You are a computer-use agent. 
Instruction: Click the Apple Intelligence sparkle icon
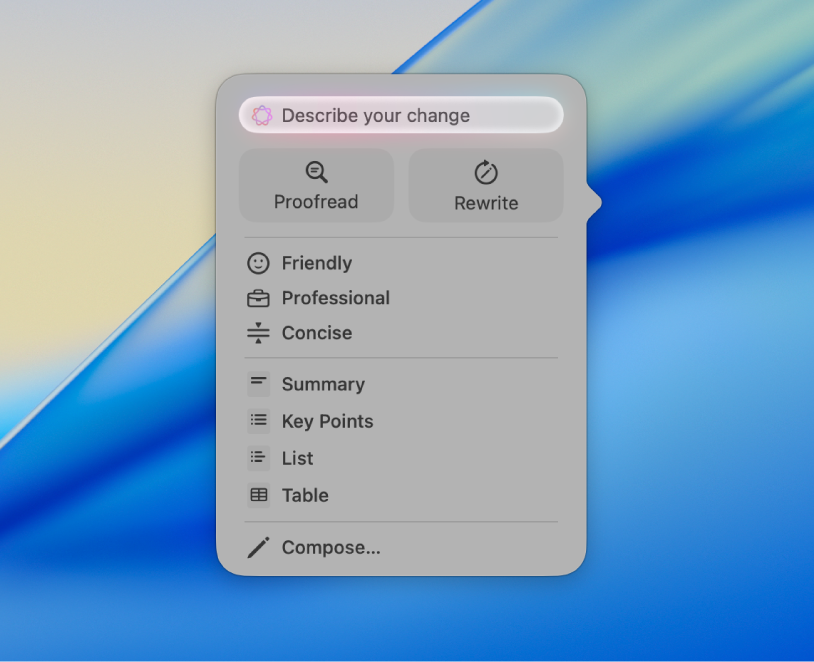[263, 115]
